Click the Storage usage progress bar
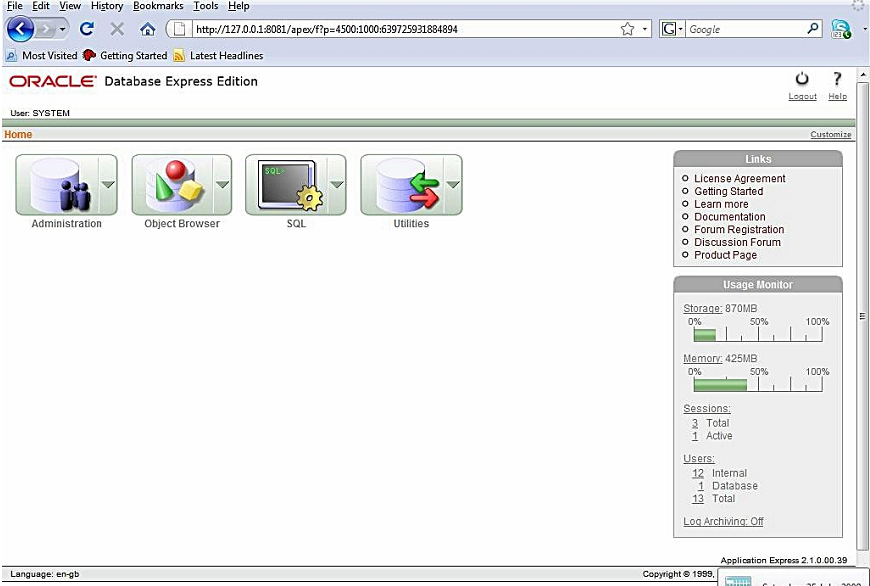870x586 pixels. [758, 335]
